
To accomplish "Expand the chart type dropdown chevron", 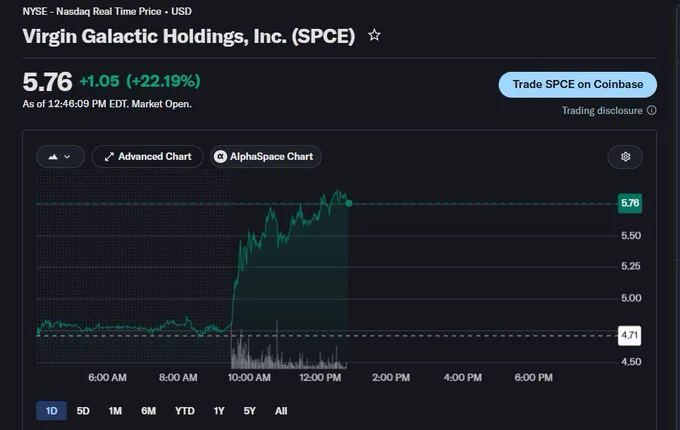I will click(x=67, y=157).
